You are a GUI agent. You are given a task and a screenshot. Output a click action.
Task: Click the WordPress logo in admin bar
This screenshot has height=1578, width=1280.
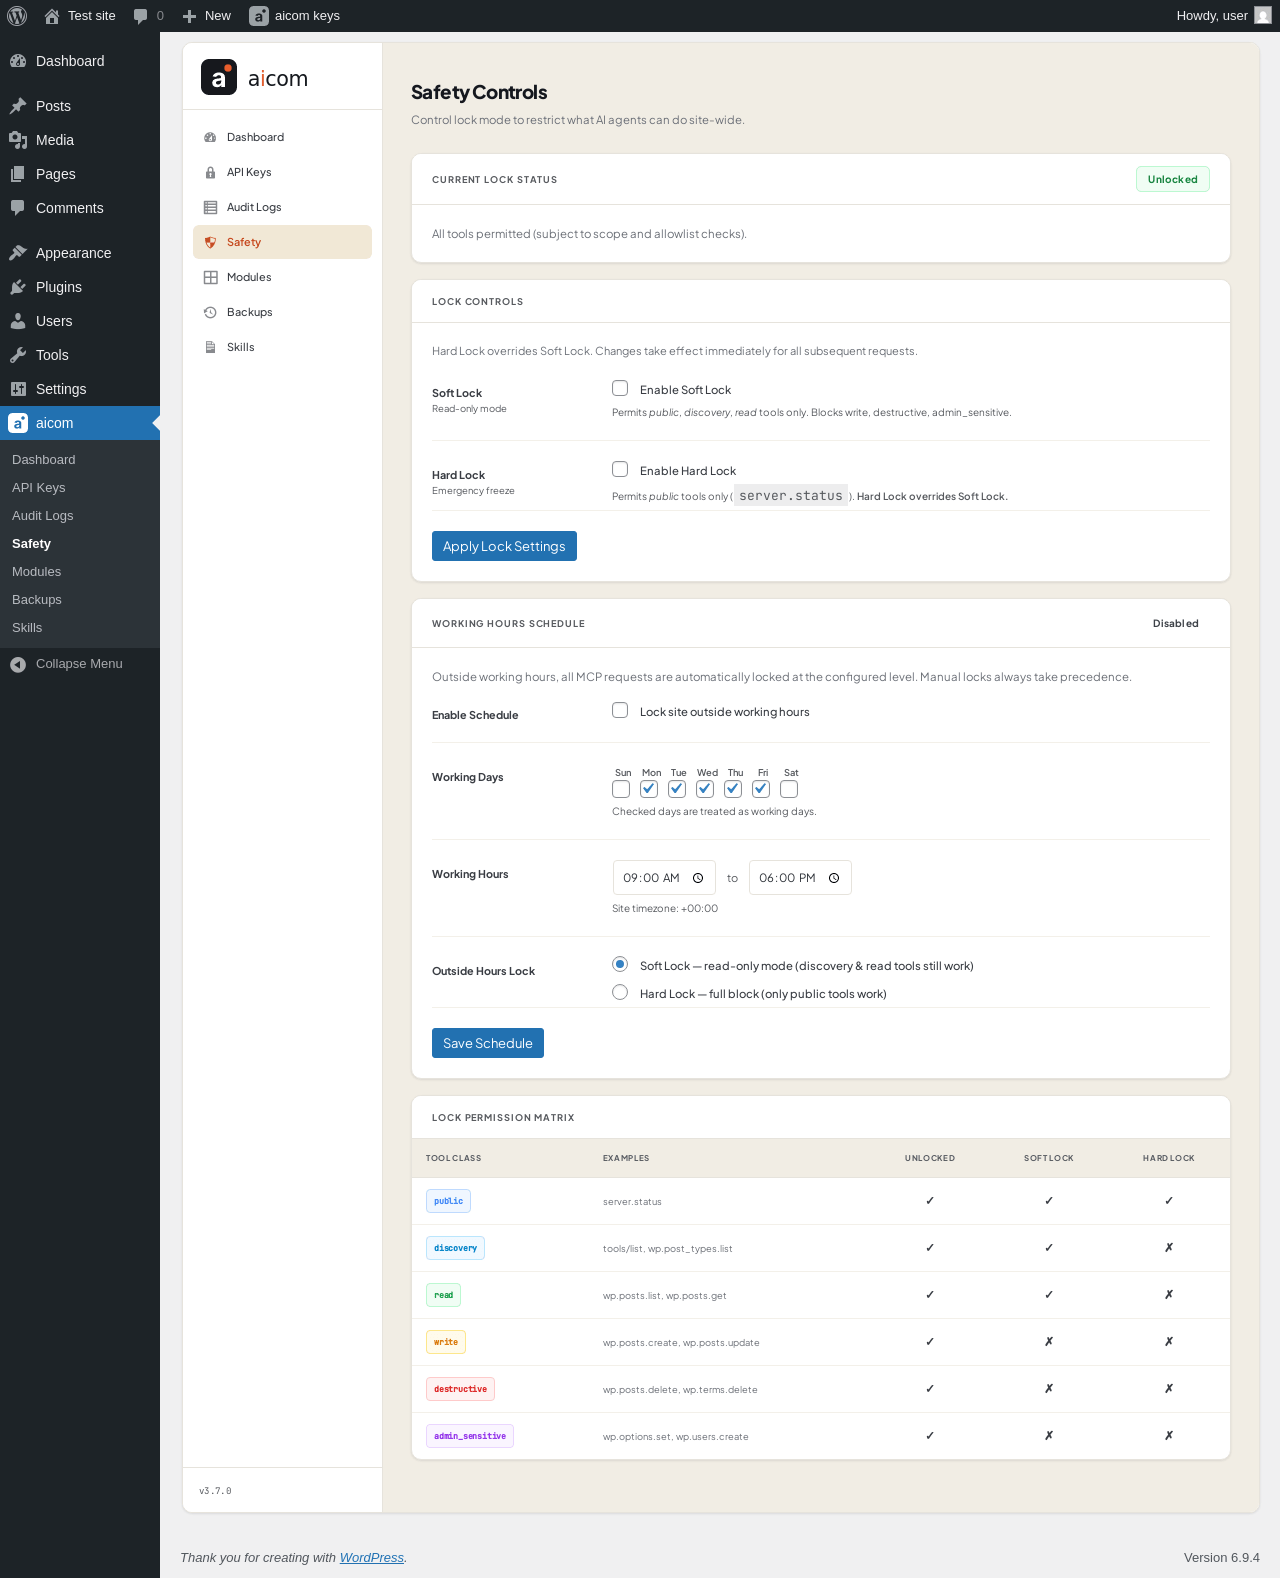pos(17,16)
